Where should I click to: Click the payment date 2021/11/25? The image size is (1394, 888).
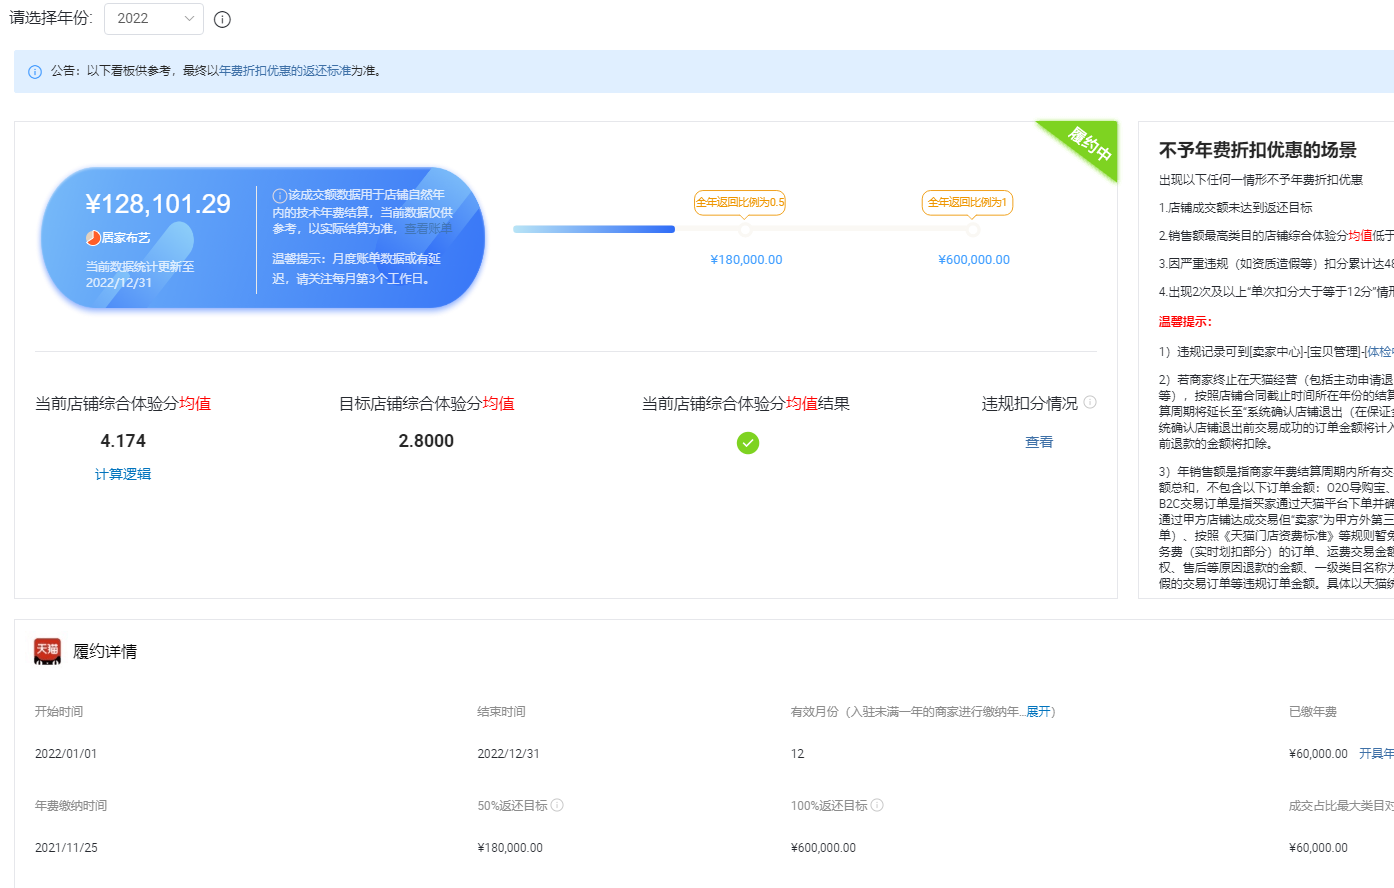pyautogui.click(x=66, y=848)
